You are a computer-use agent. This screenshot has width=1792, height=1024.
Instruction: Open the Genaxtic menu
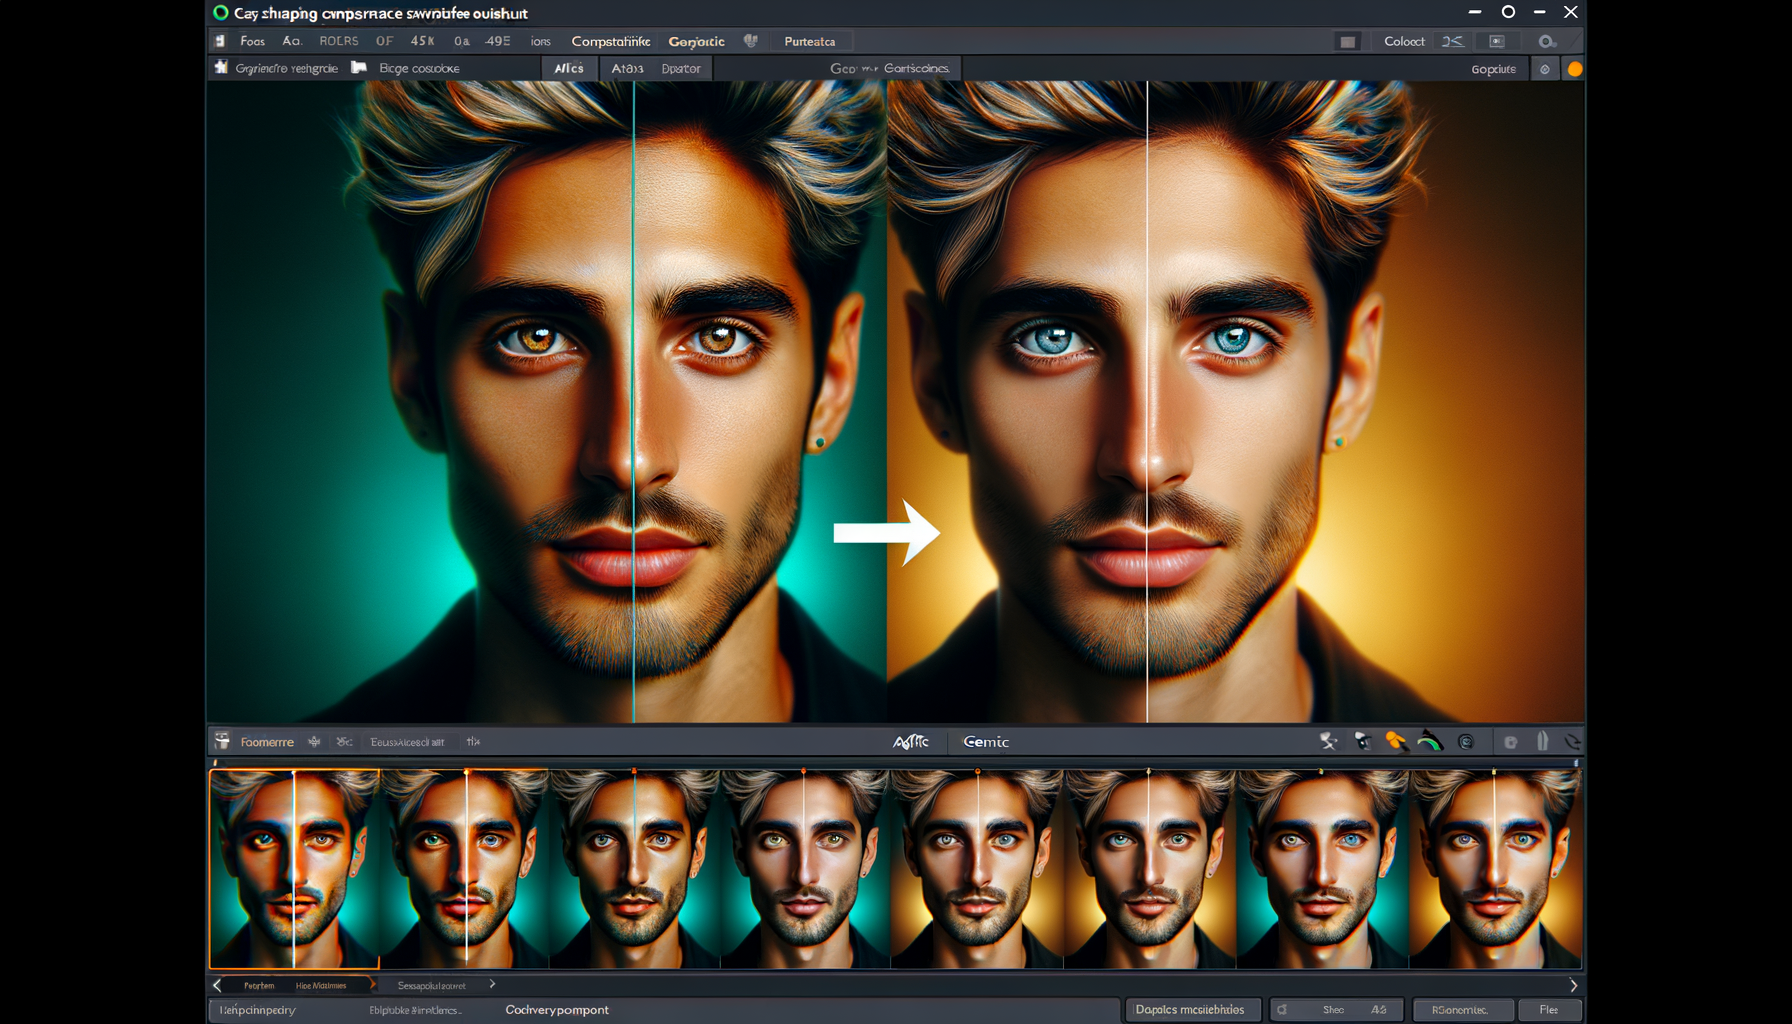tap(696, 41)
